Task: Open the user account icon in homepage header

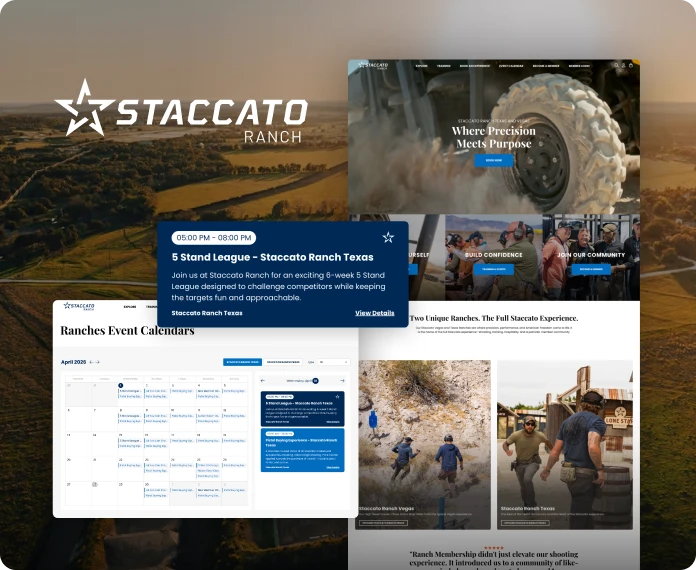Action: 623,65
